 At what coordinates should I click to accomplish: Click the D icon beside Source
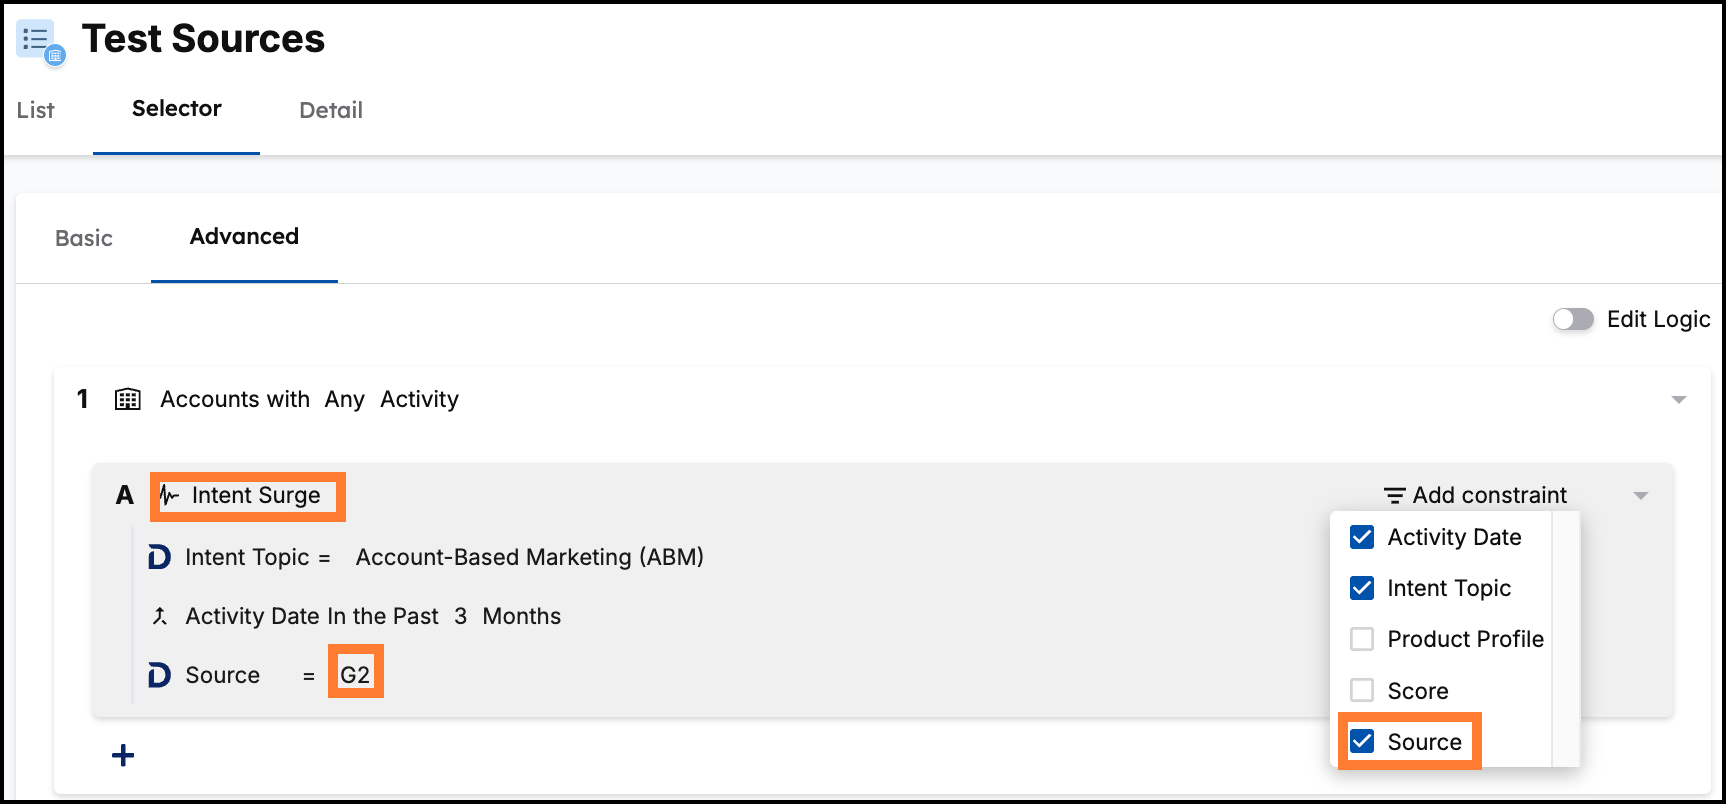159,676
